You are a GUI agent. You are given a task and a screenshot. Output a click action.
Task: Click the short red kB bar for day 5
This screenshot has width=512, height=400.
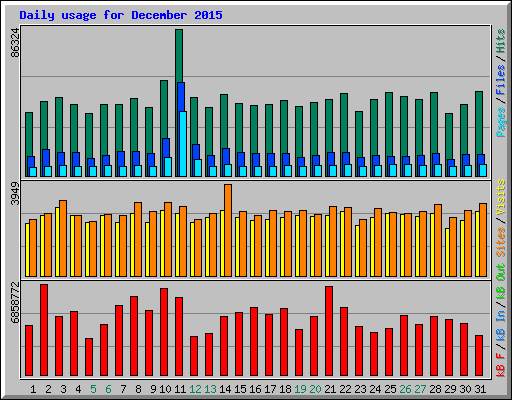click(x=89, y=357)
